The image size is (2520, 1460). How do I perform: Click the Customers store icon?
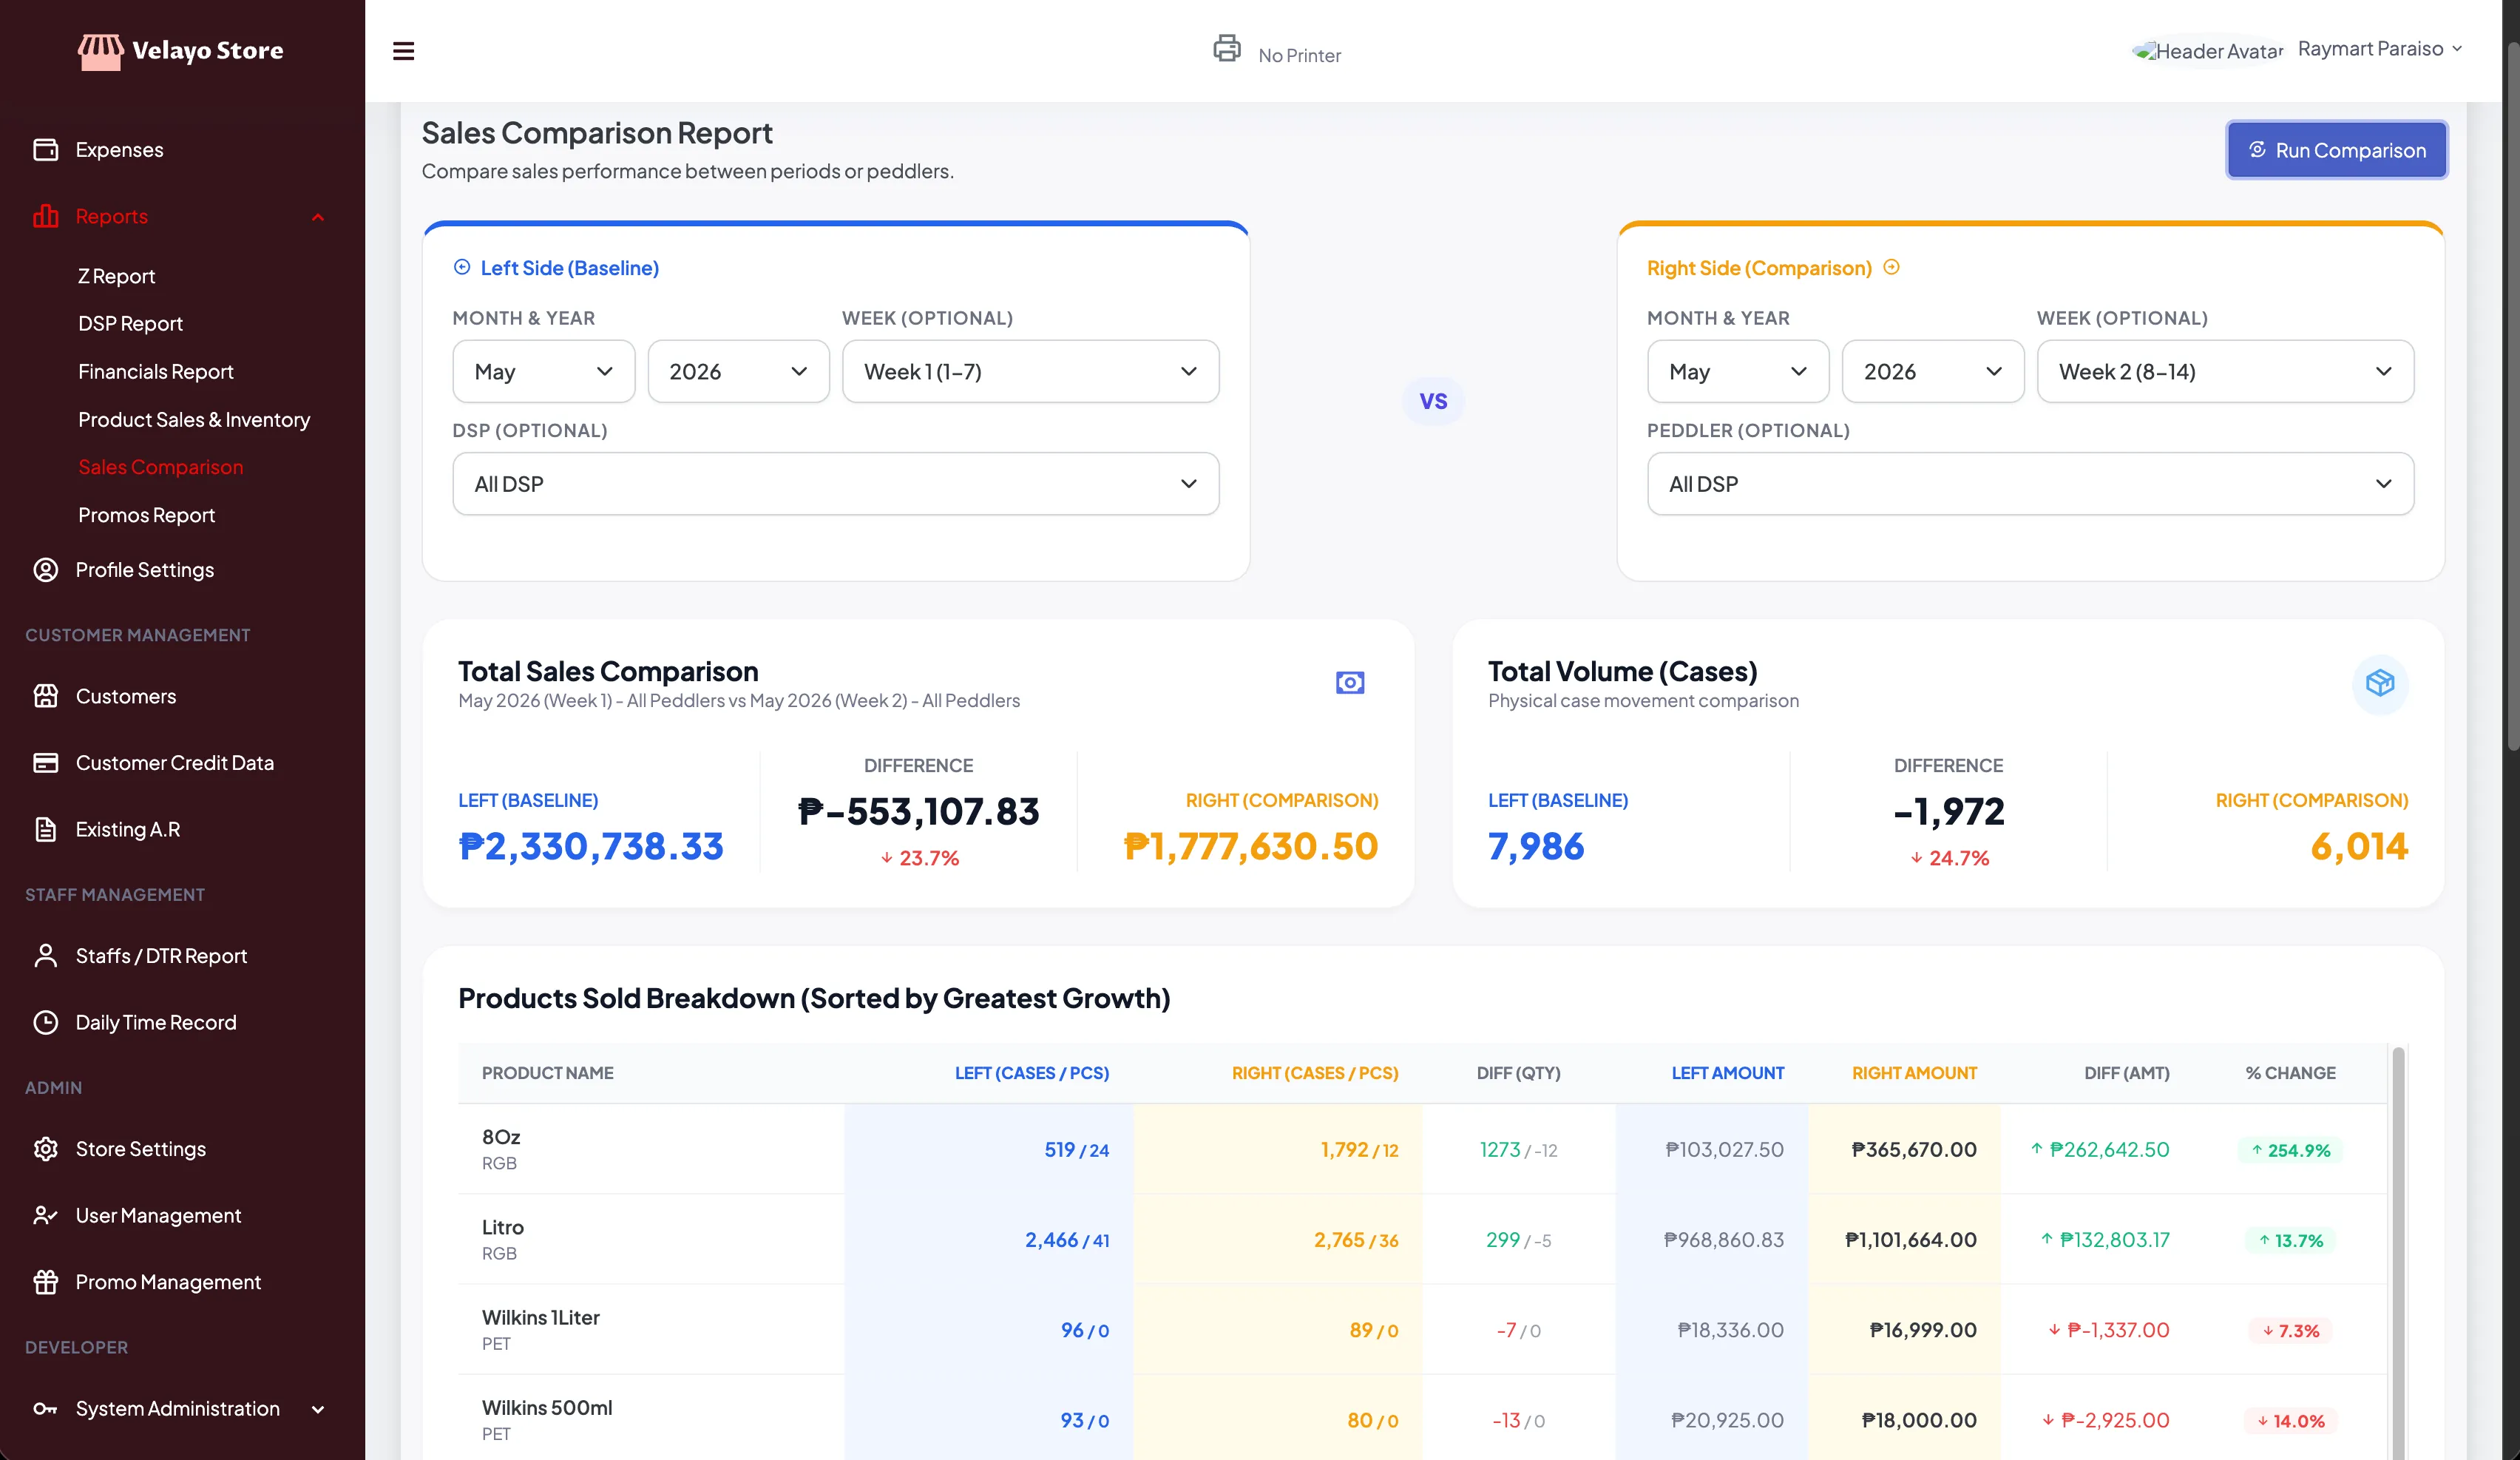point(46,696)
